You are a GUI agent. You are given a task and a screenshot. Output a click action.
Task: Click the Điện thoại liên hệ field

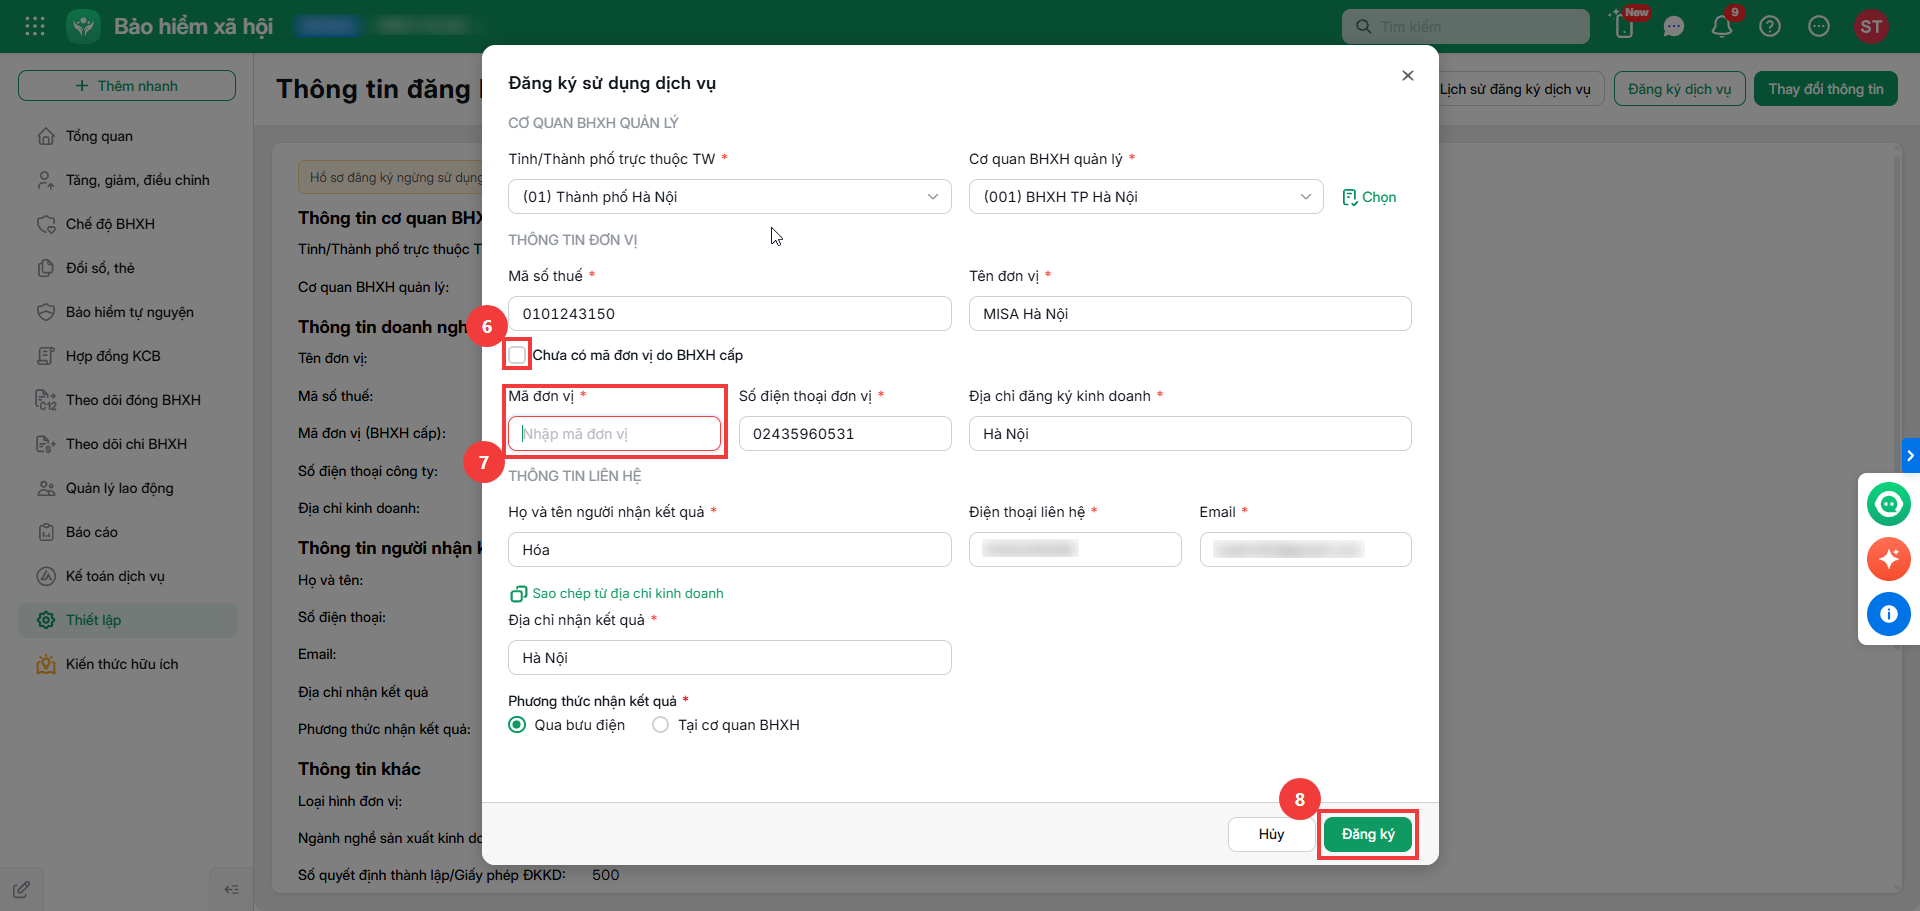[x=1075, y=550]
